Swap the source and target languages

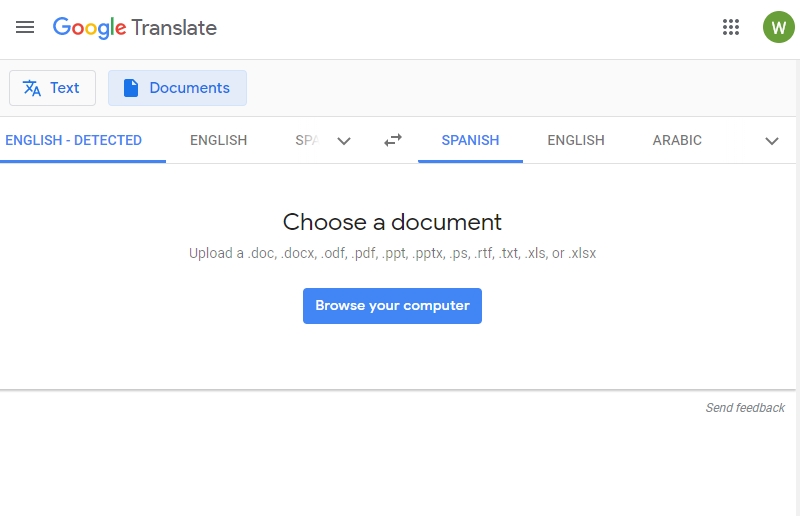pos(393,141)
